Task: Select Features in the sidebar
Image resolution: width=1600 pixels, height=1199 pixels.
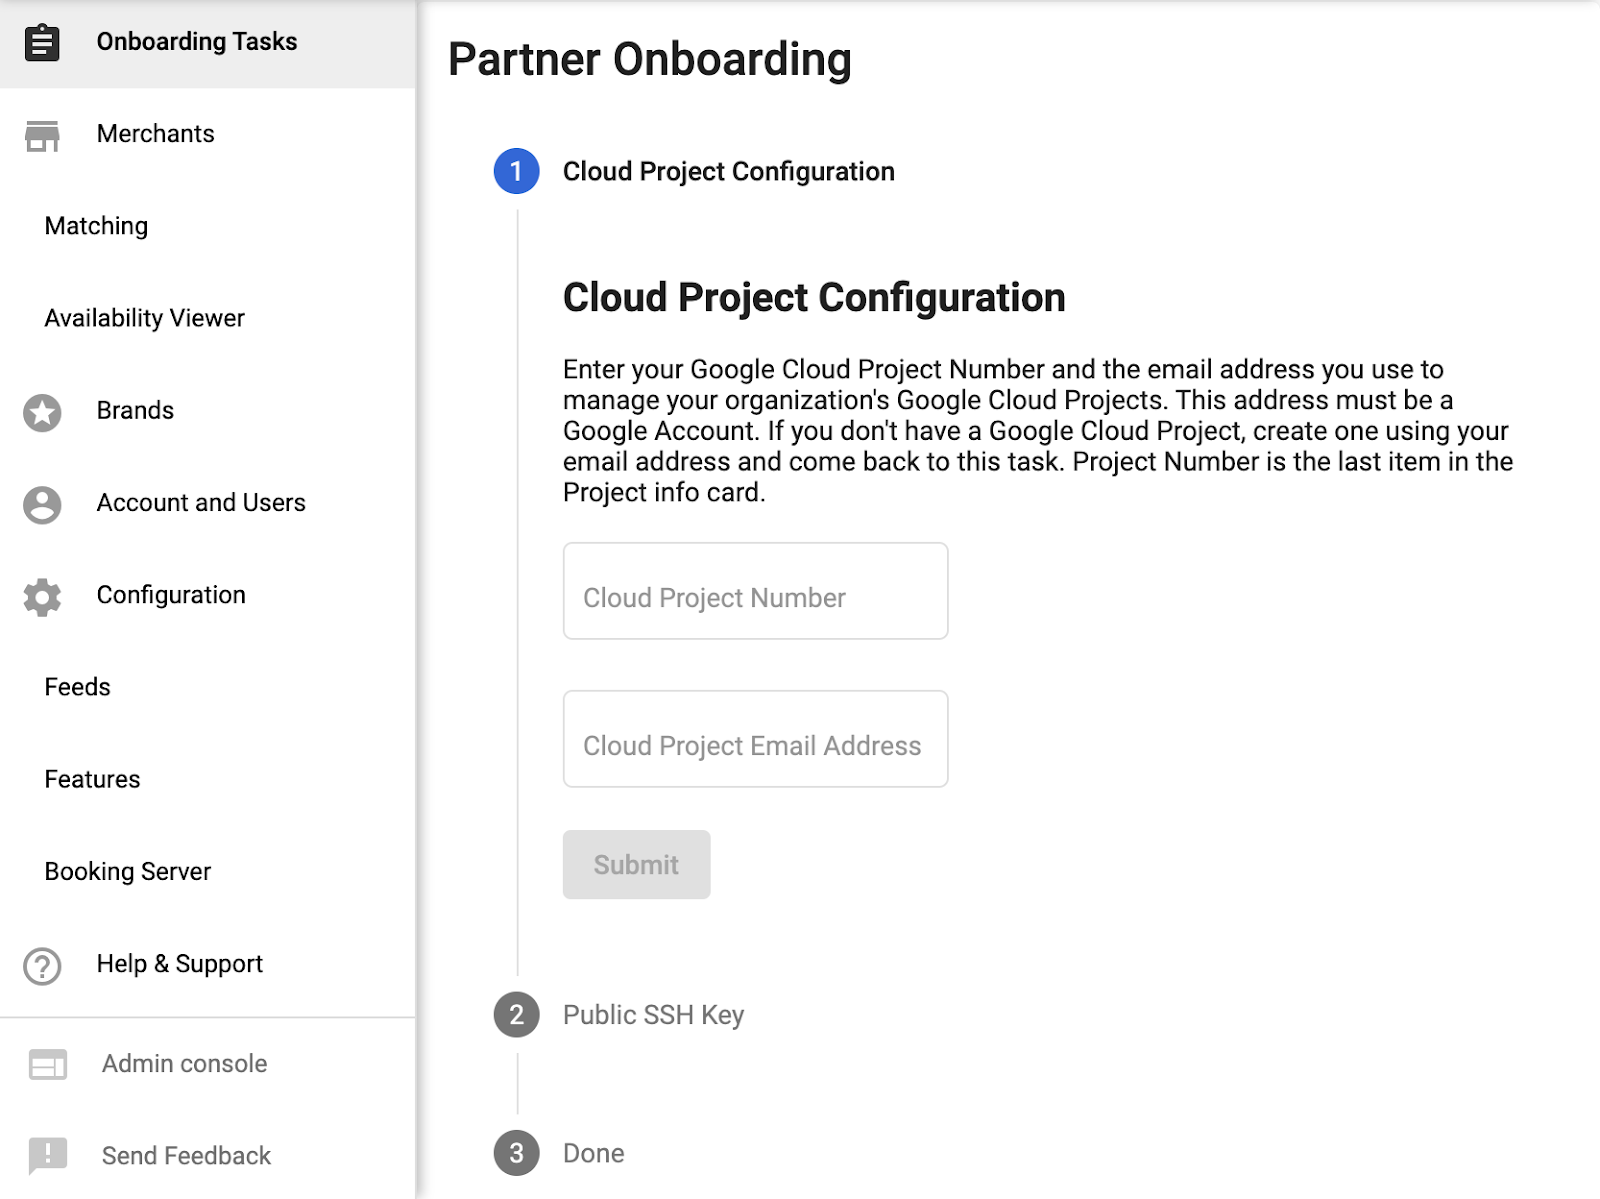Action: pyautogui.click(x=92, y=779)
